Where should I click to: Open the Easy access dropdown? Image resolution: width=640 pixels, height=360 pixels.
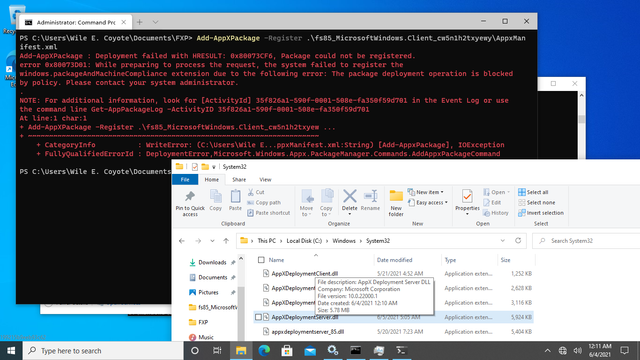(x=427, y=202)
